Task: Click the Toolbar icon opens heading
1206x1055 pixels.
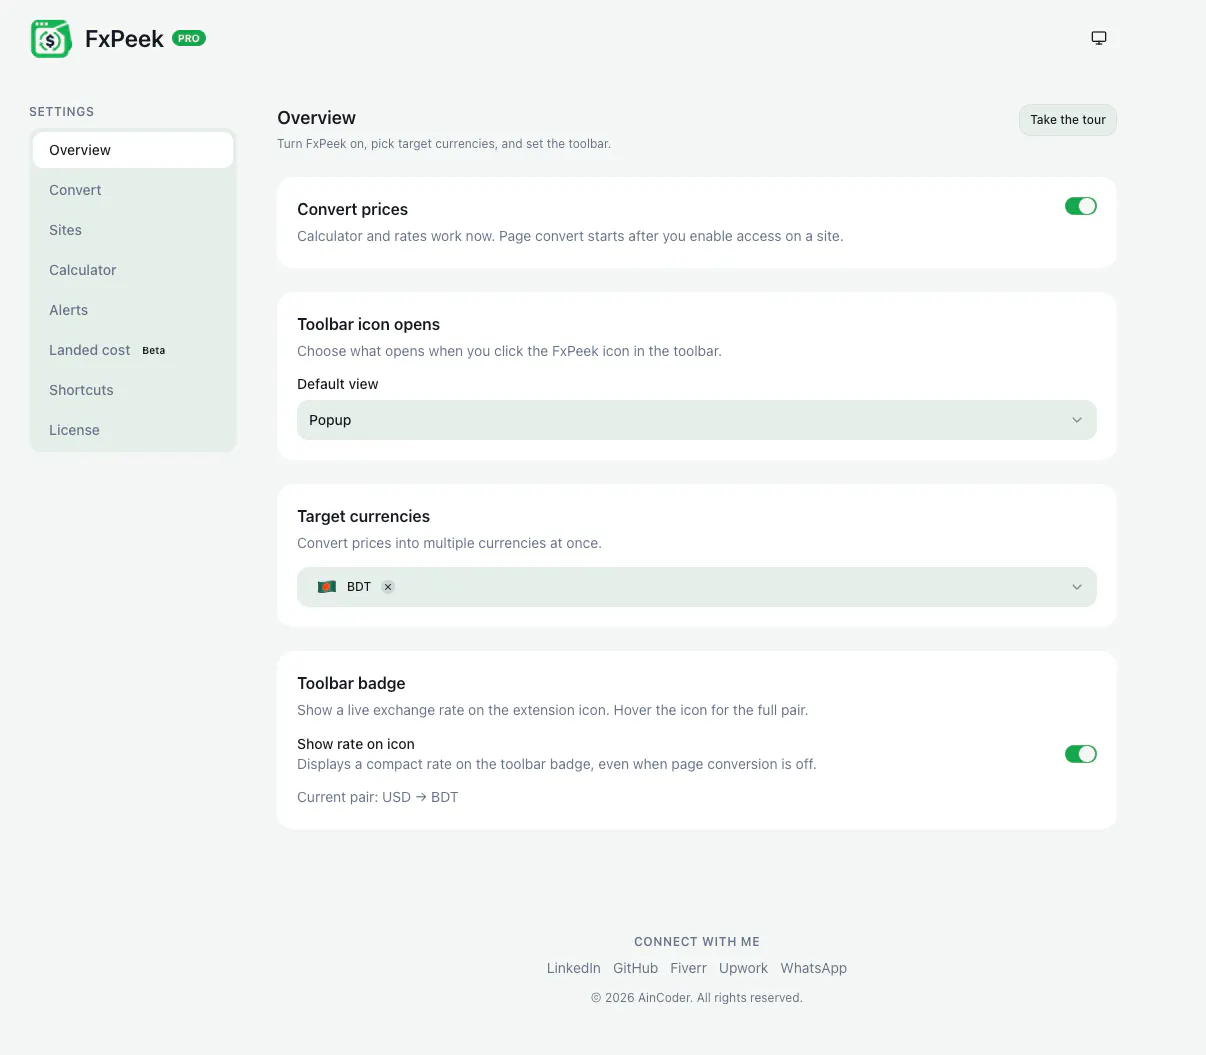Action: tap(368, 324)
